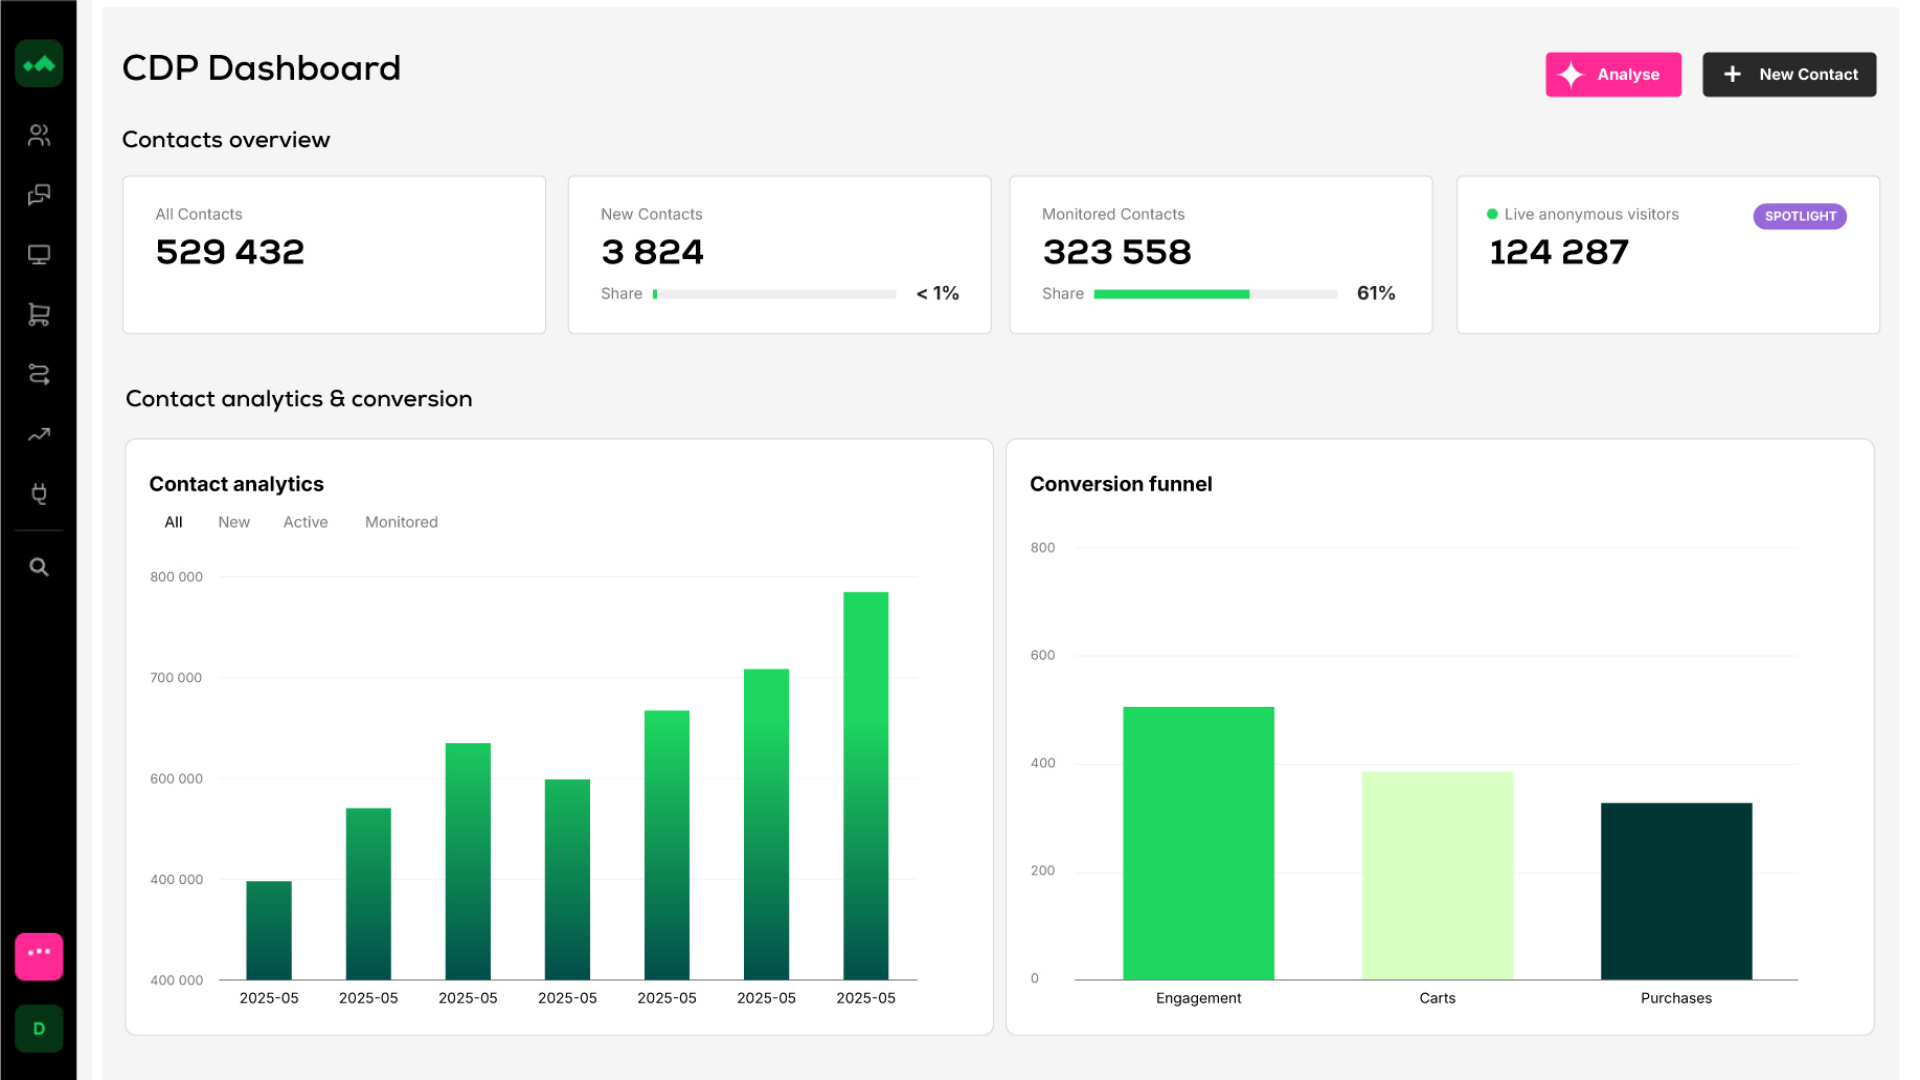Open the contacts people icon in sidebar
Viewport: 1920px width, 1080px height.
tap(39, 135)
